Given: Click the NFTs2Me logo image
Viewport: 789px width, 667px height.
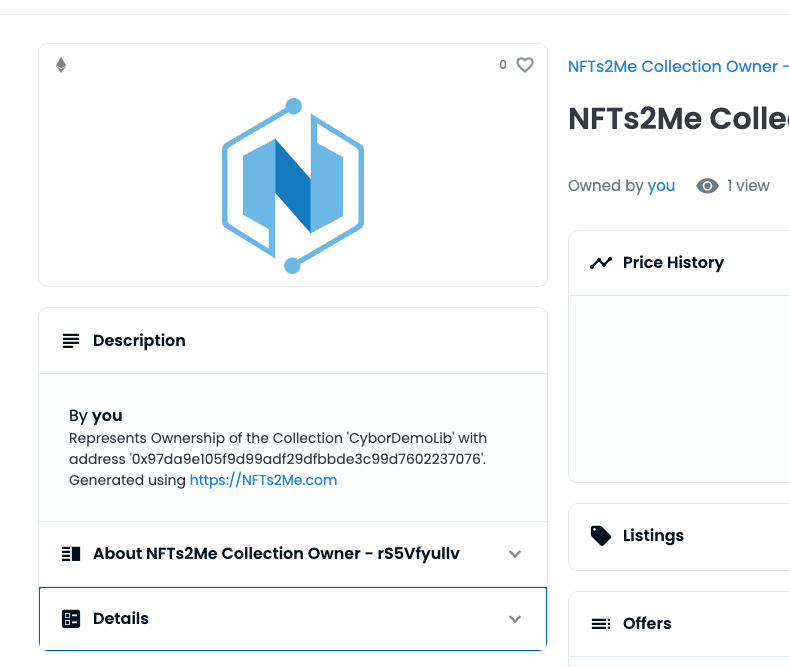Looking at the screenshot, I should coord(293,186).
